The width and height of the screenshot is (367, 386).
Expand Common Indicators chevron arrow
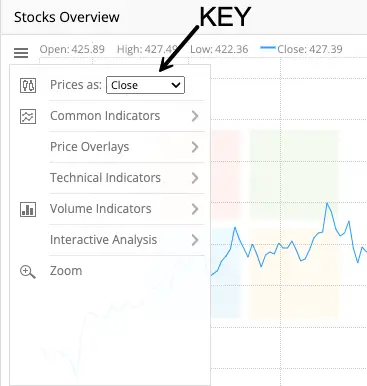(195, 116)
